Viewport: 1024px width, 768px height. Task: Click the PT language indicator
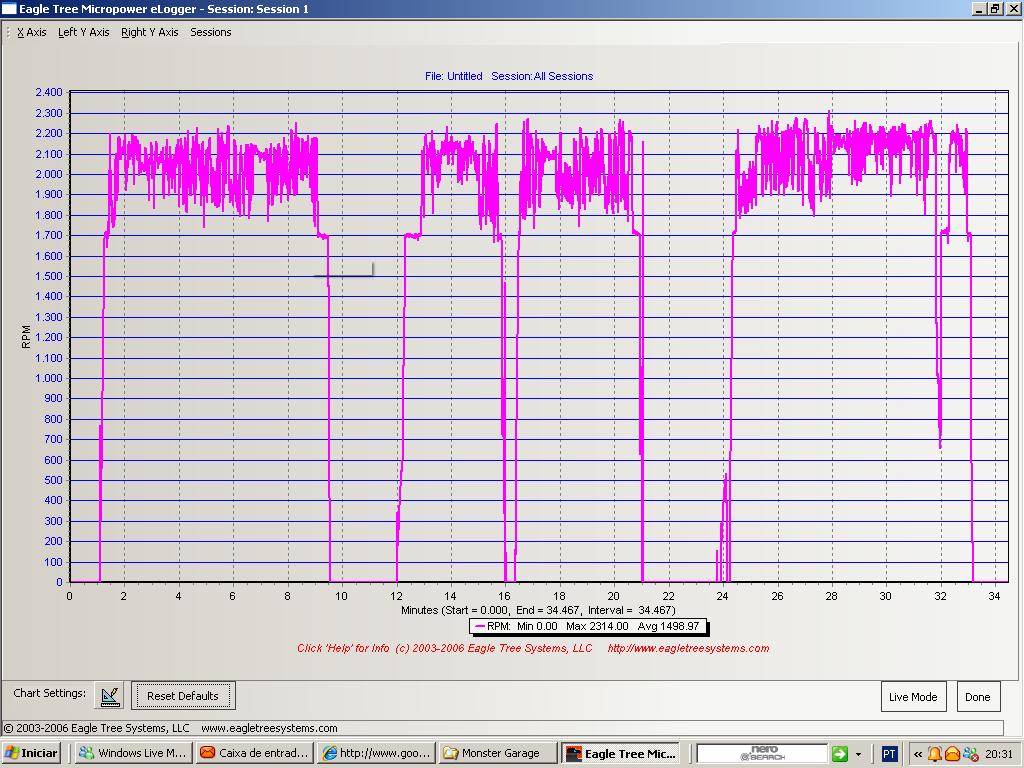point(889,754)
